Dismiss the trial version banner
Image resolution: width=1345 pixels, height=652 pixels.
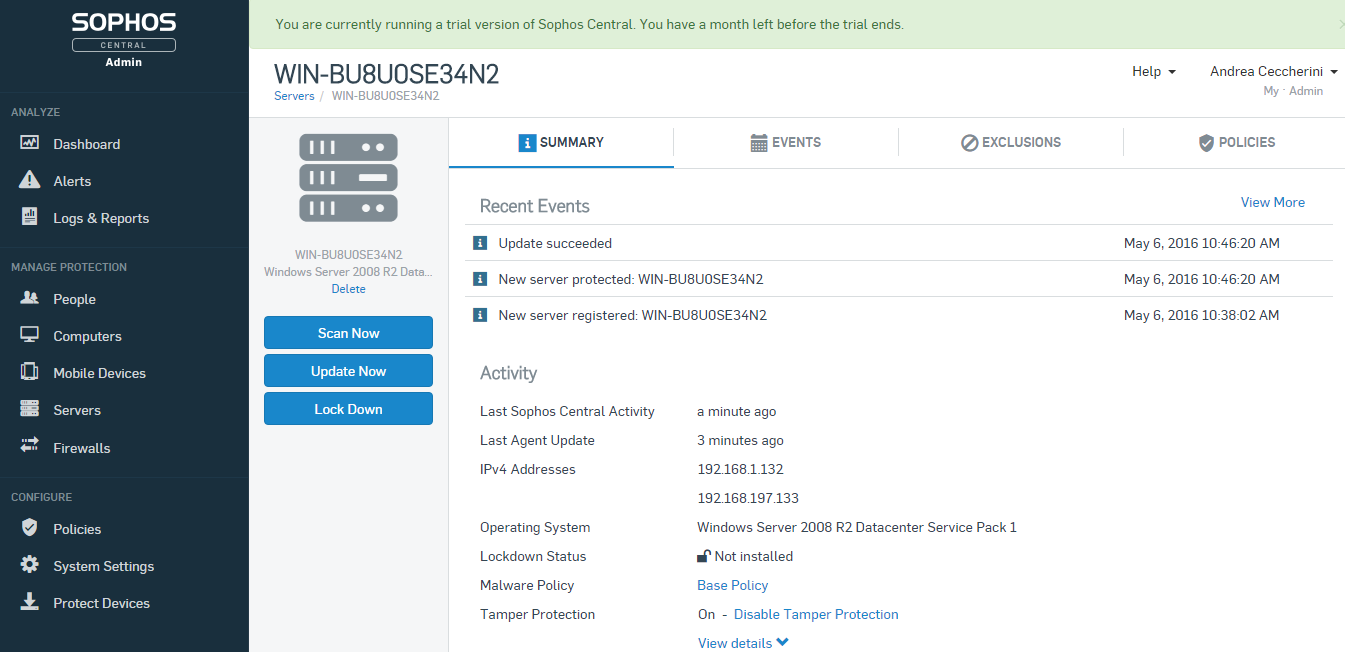1340,24
